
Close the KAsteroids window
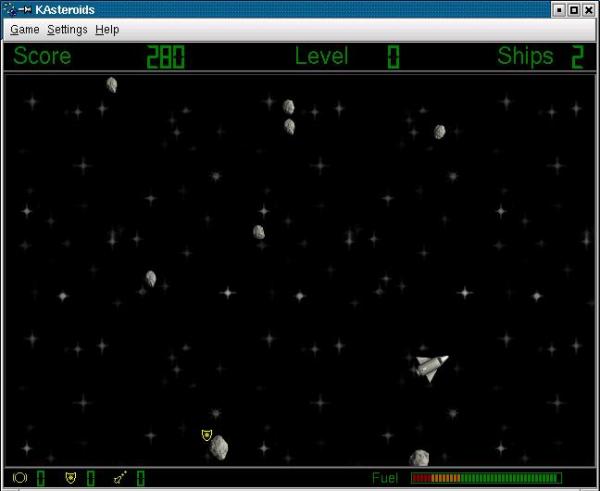click(589, 10)
